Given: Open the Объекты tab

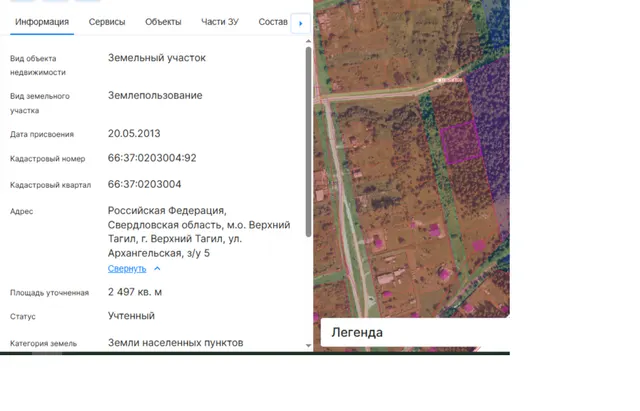Looking at the screenshot, I should (163, 22).
